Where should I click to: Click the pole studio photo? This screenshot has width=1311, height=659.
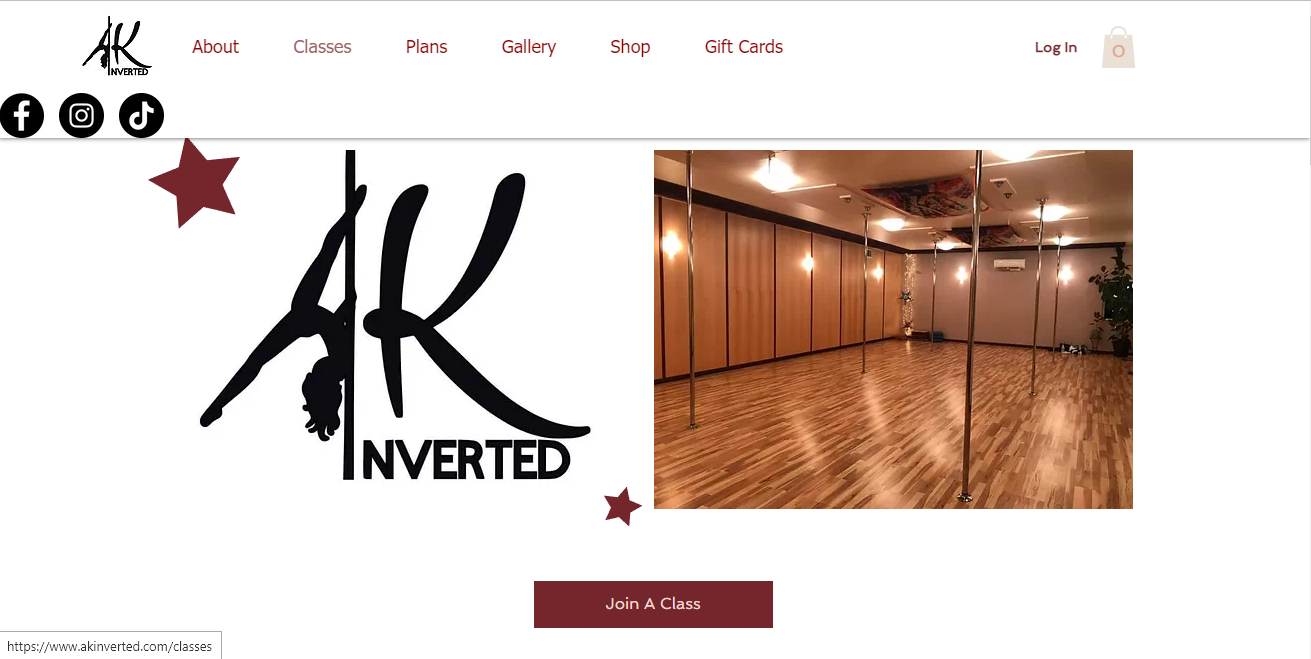(x=893, y=329)
